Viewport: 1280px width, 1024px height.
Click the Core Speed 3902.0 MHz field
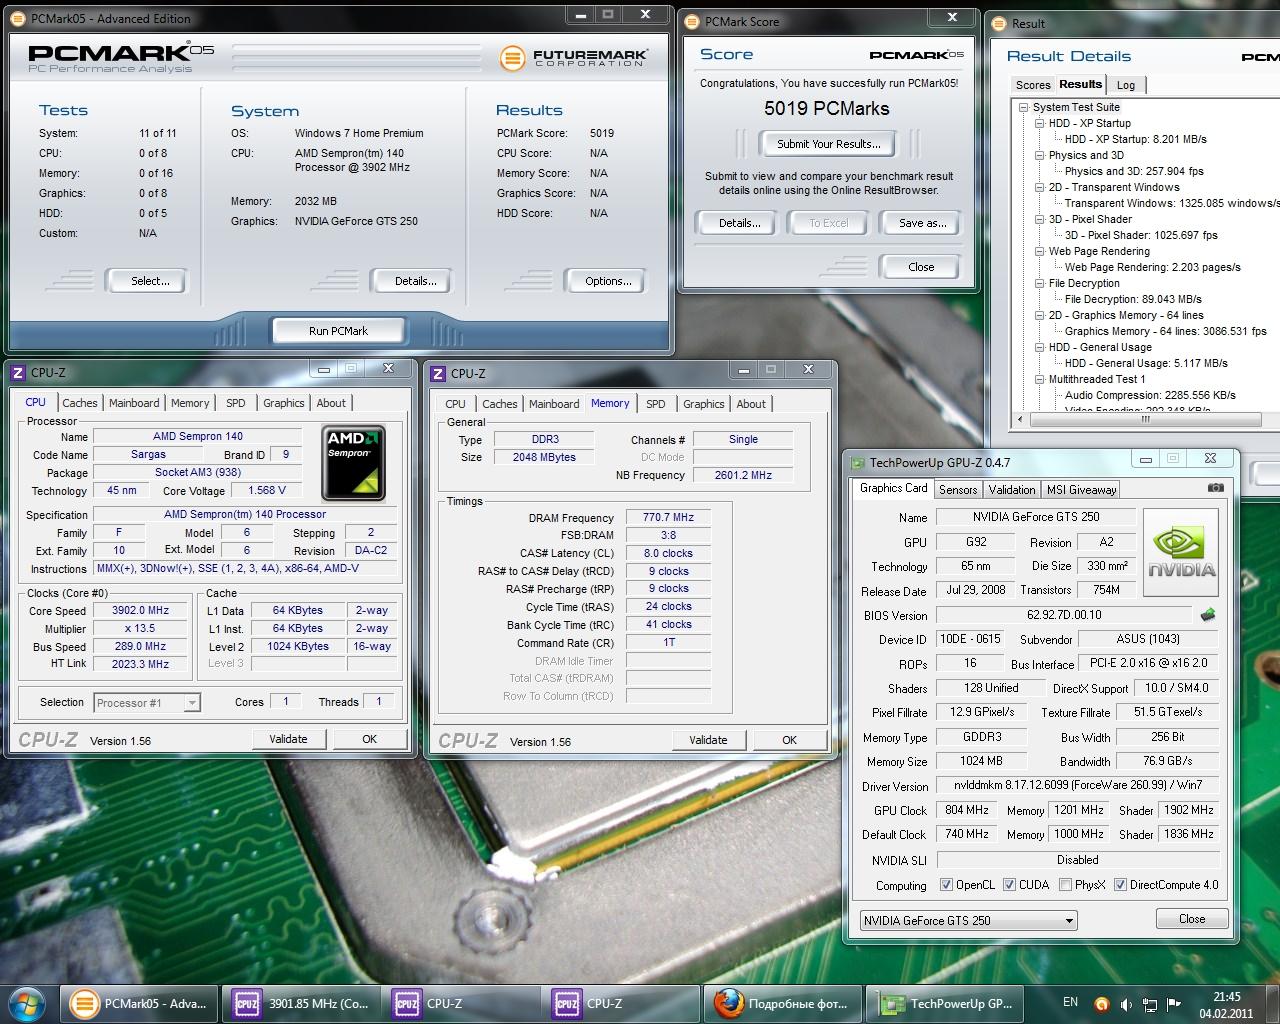141,610
